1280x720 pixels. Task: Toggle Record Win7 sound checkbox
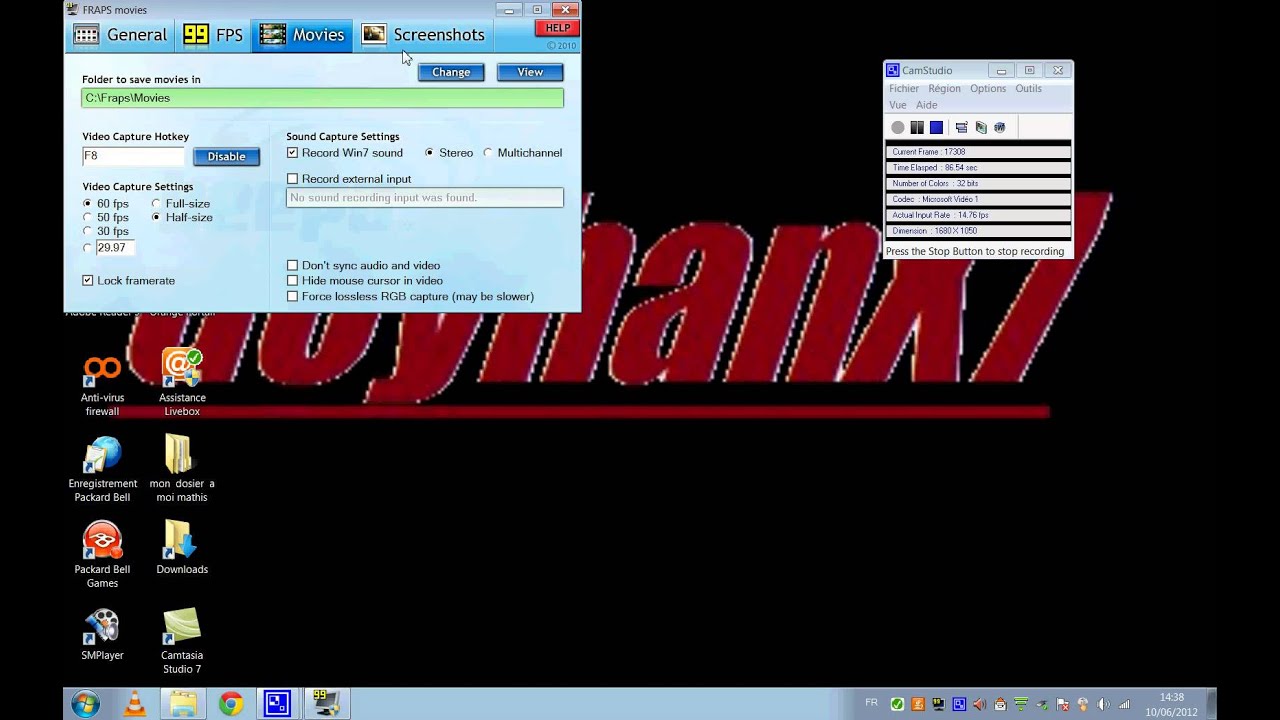[292, 153]
